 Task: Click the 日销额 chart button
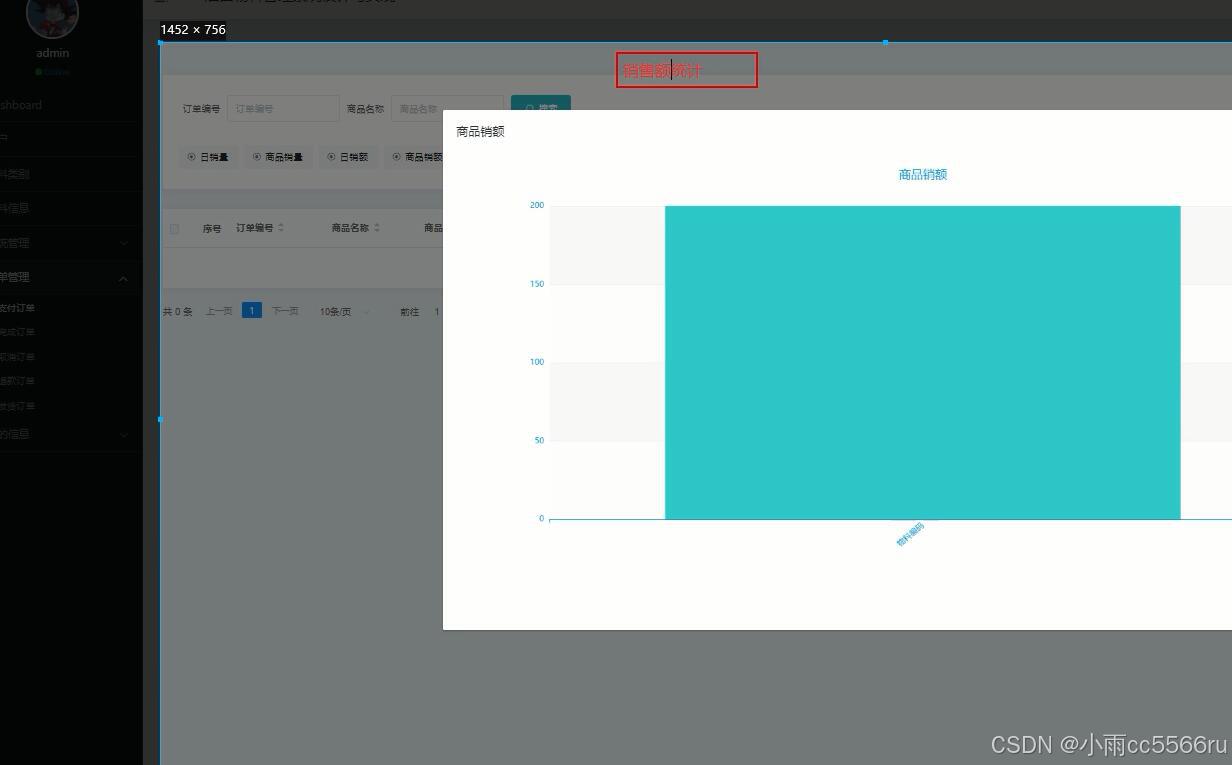tap(348, 157)
